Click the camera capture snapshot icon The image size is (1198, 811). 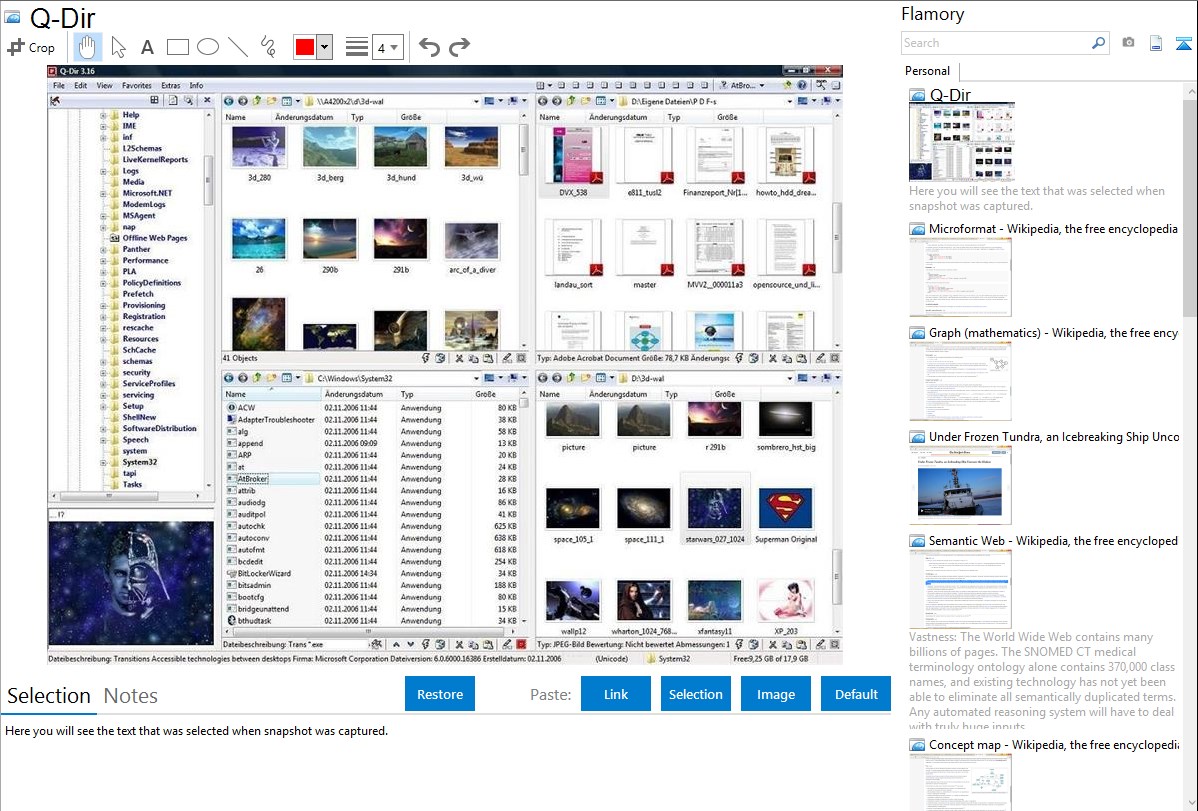[1128, 43]
